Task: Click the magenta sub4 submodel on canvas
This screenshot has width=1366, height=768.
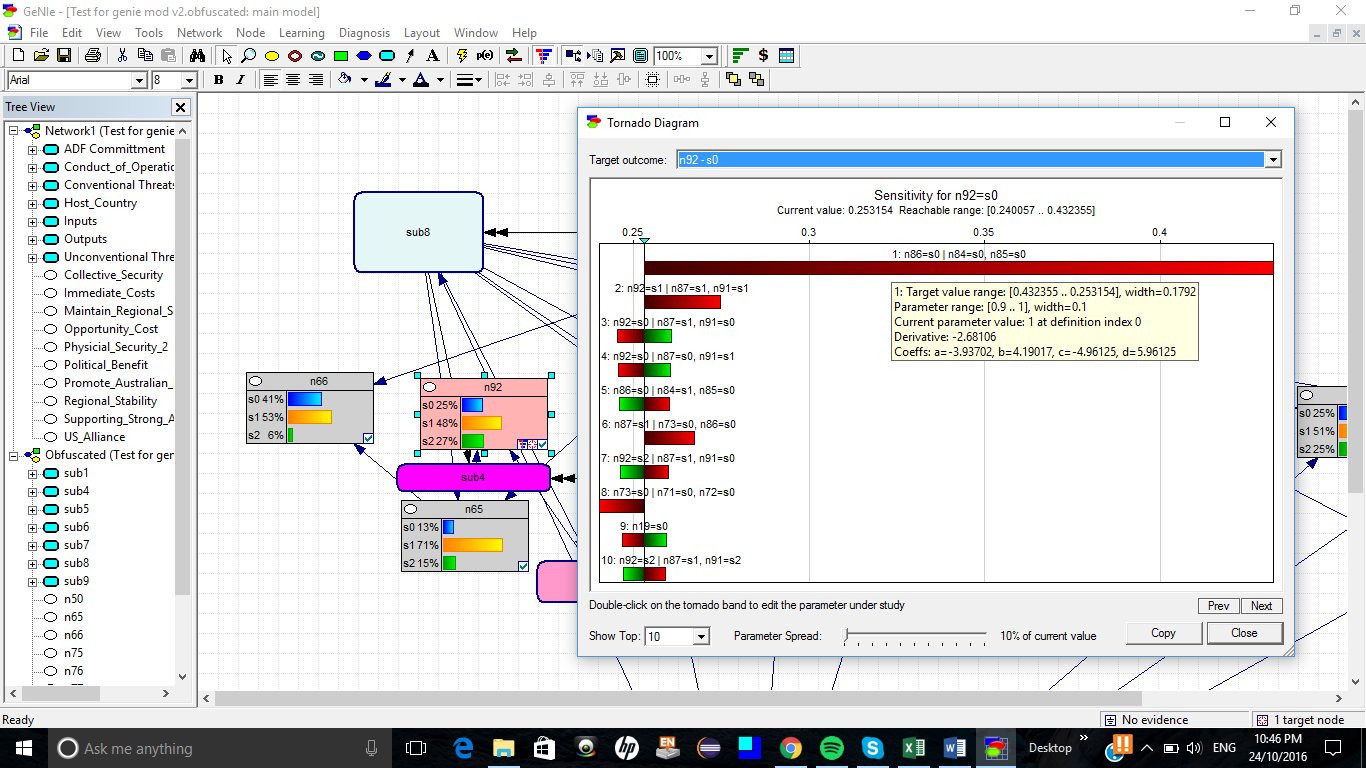Action: point(473,478)
